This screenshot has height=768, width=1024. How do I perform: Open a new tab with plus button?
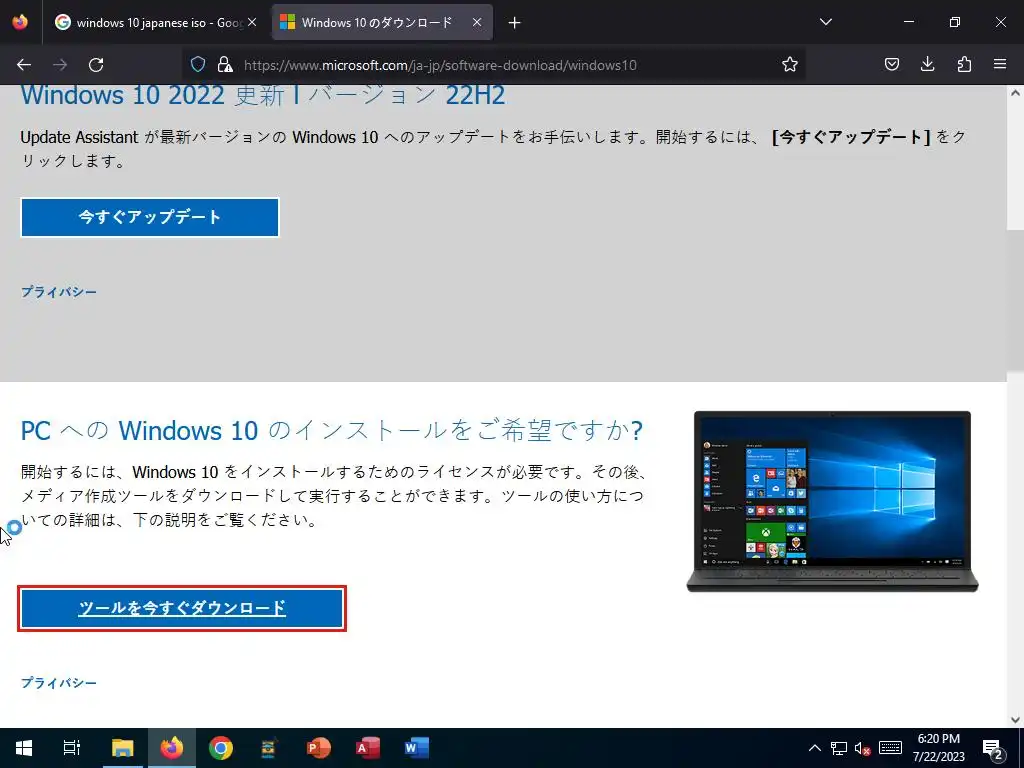[515, 23]
